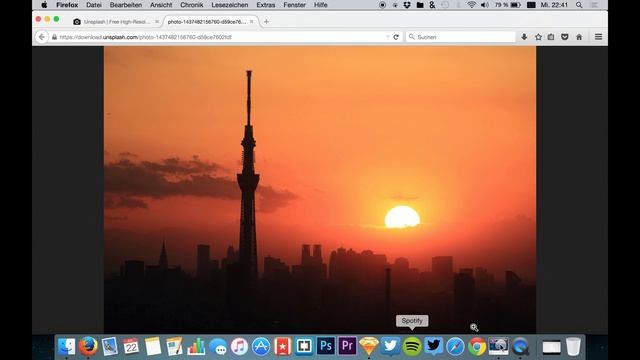Open the Hilfe menu
Screen dimensions: 640x360
click(x=321, y=5)
